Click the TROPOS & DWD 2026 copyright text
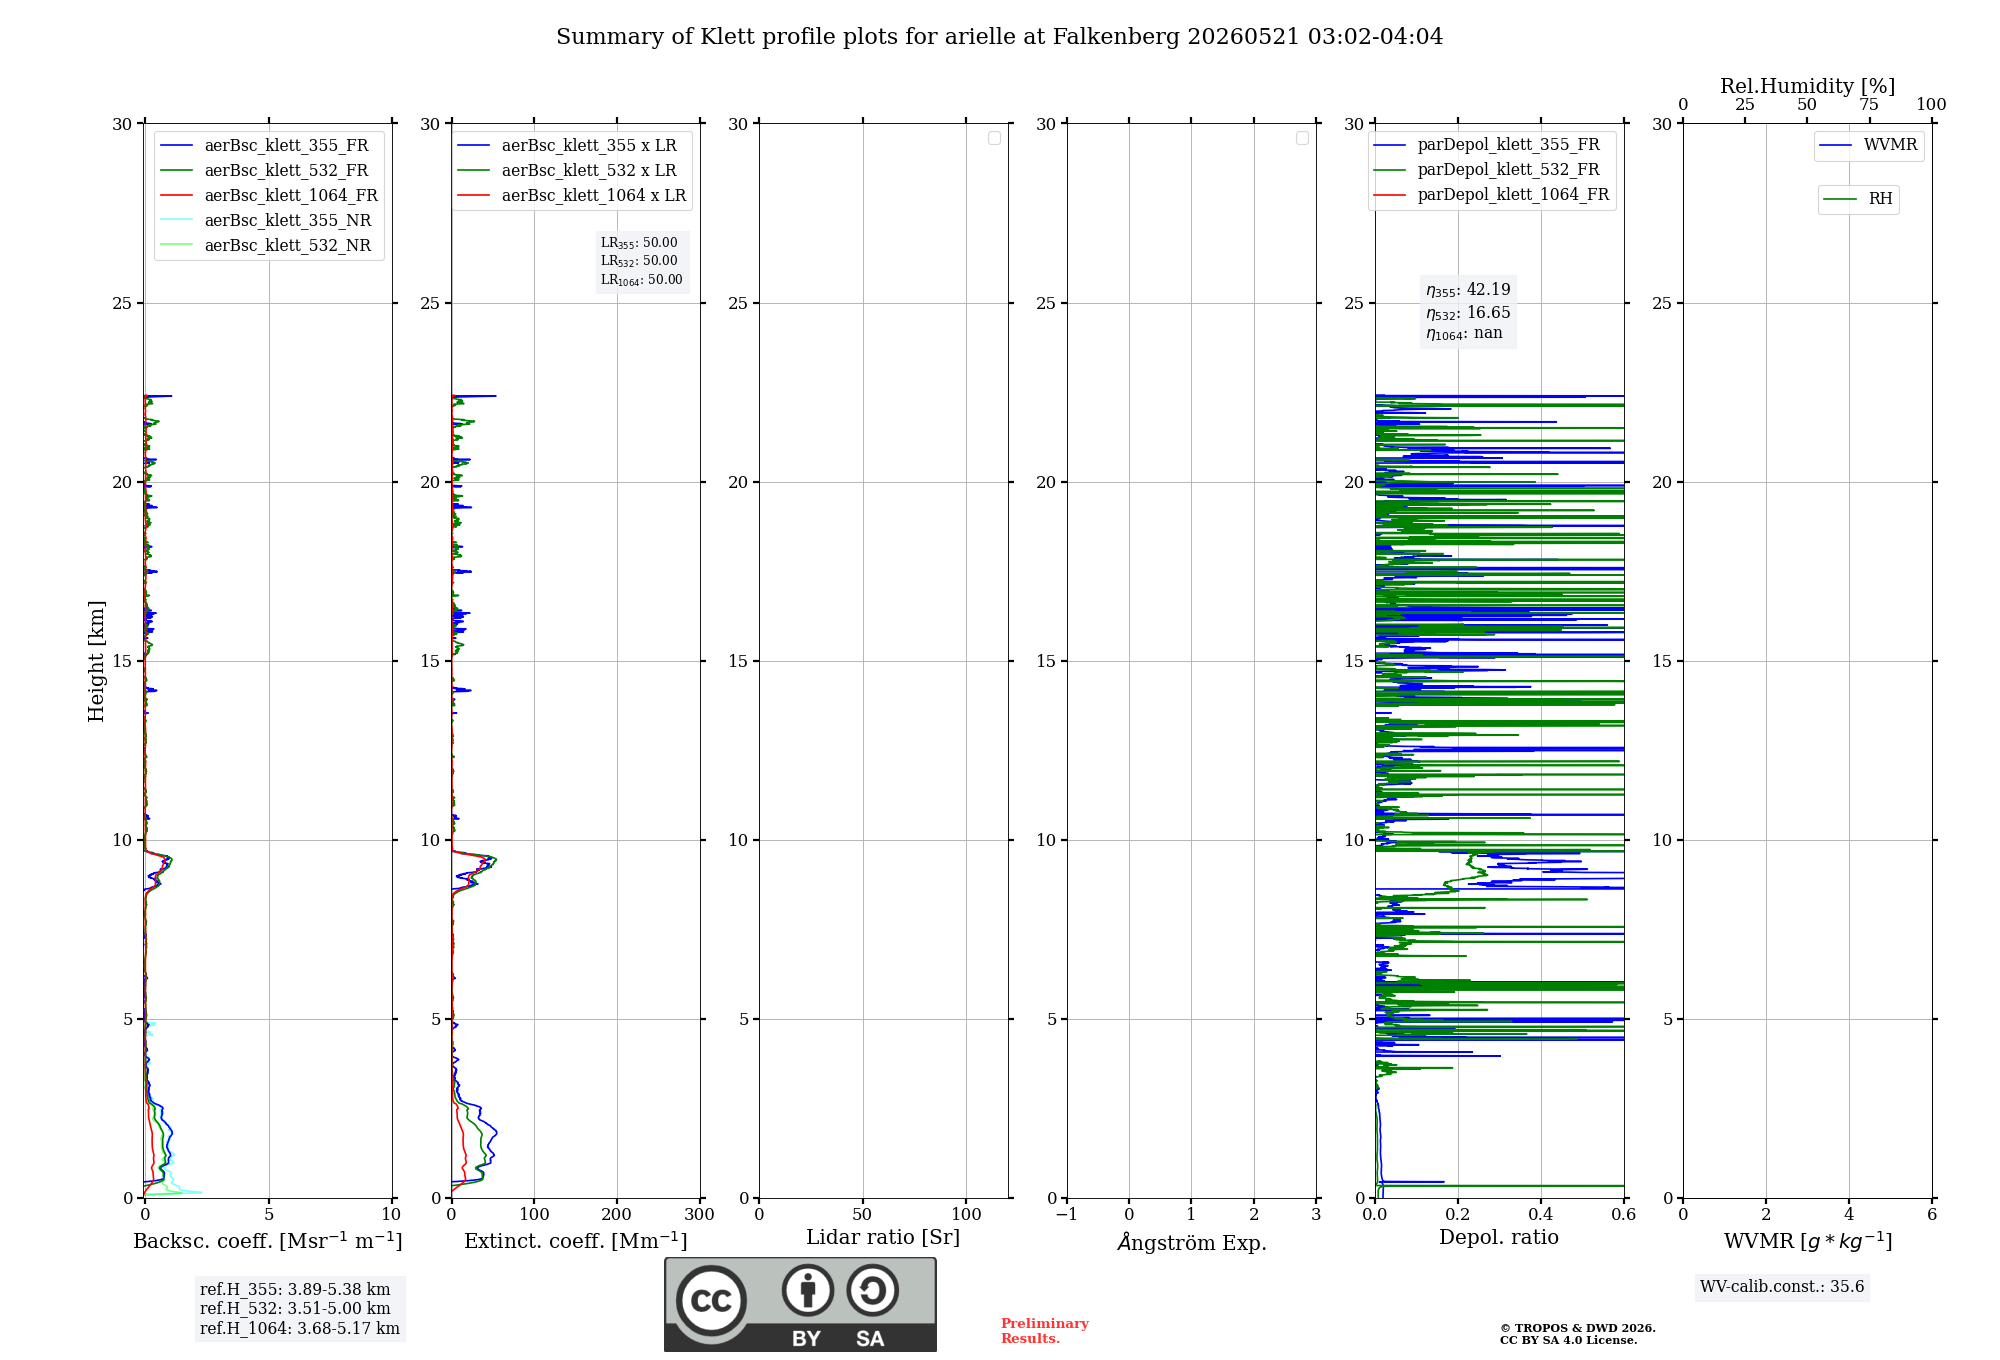 [x=1578, y=1328]
